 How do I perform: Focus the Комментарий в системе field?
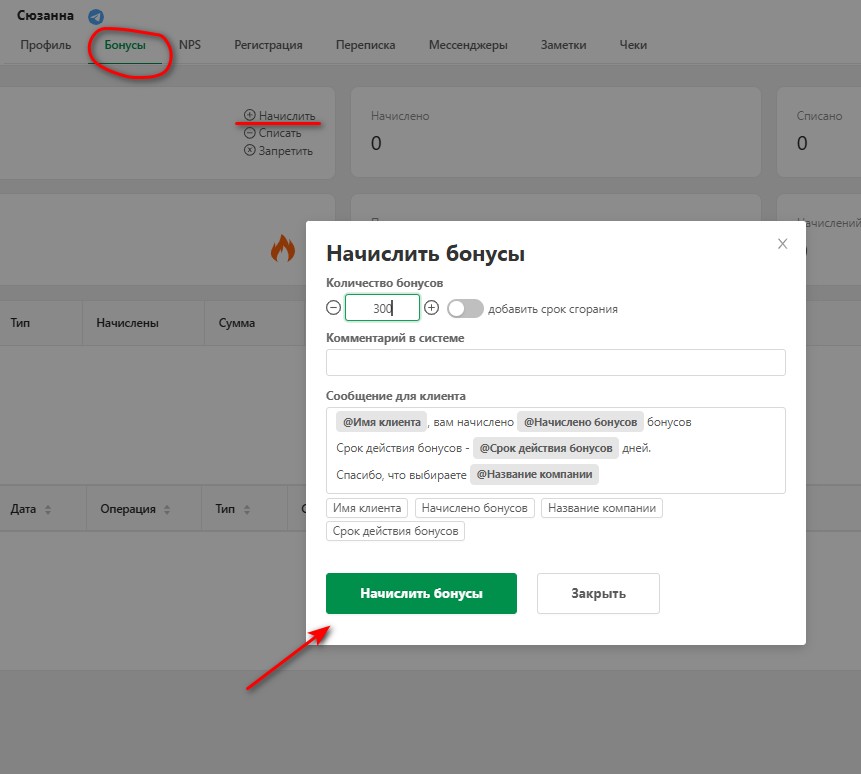[x=555, y=362]
